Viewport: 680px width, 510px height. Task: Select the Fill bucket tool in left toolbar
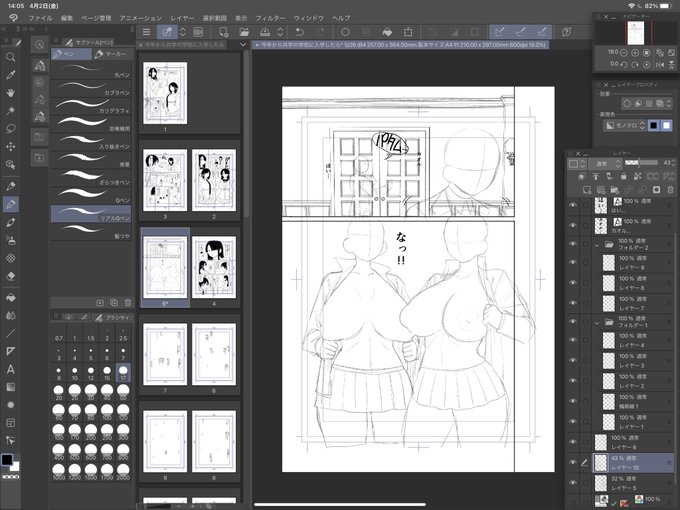tap(11, 298)
